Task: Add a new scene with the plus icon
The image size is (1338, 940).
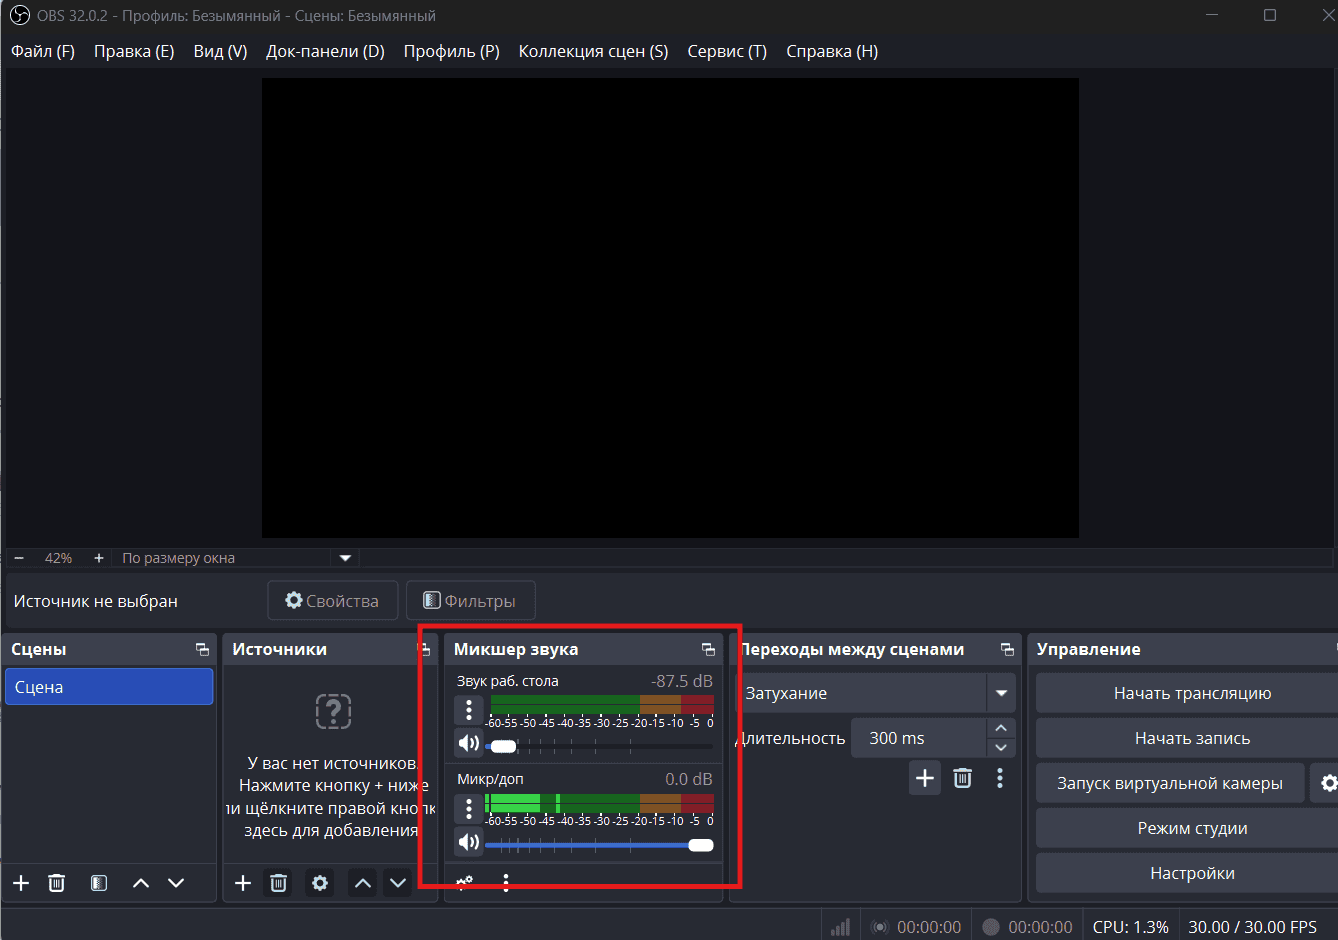Action: click(x=21, y=883)
